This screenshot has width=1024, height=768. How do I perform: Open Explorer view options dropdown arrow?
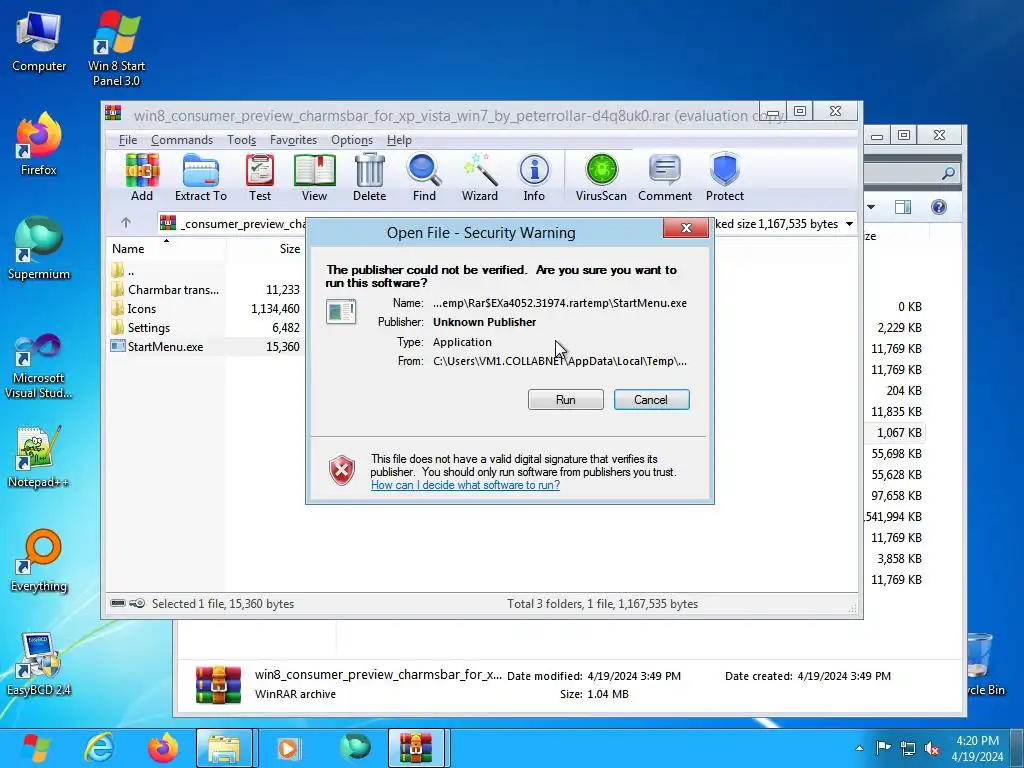click(x=871, y=207)
